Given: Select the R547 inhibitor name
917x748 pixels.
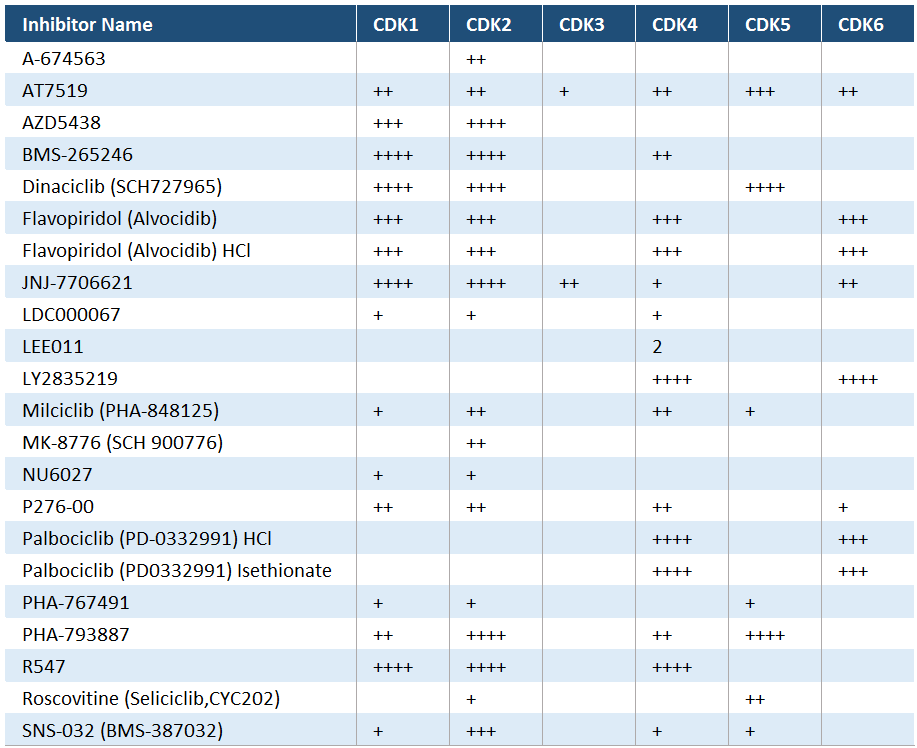Looking at the screenshot, I should point(44,666).
